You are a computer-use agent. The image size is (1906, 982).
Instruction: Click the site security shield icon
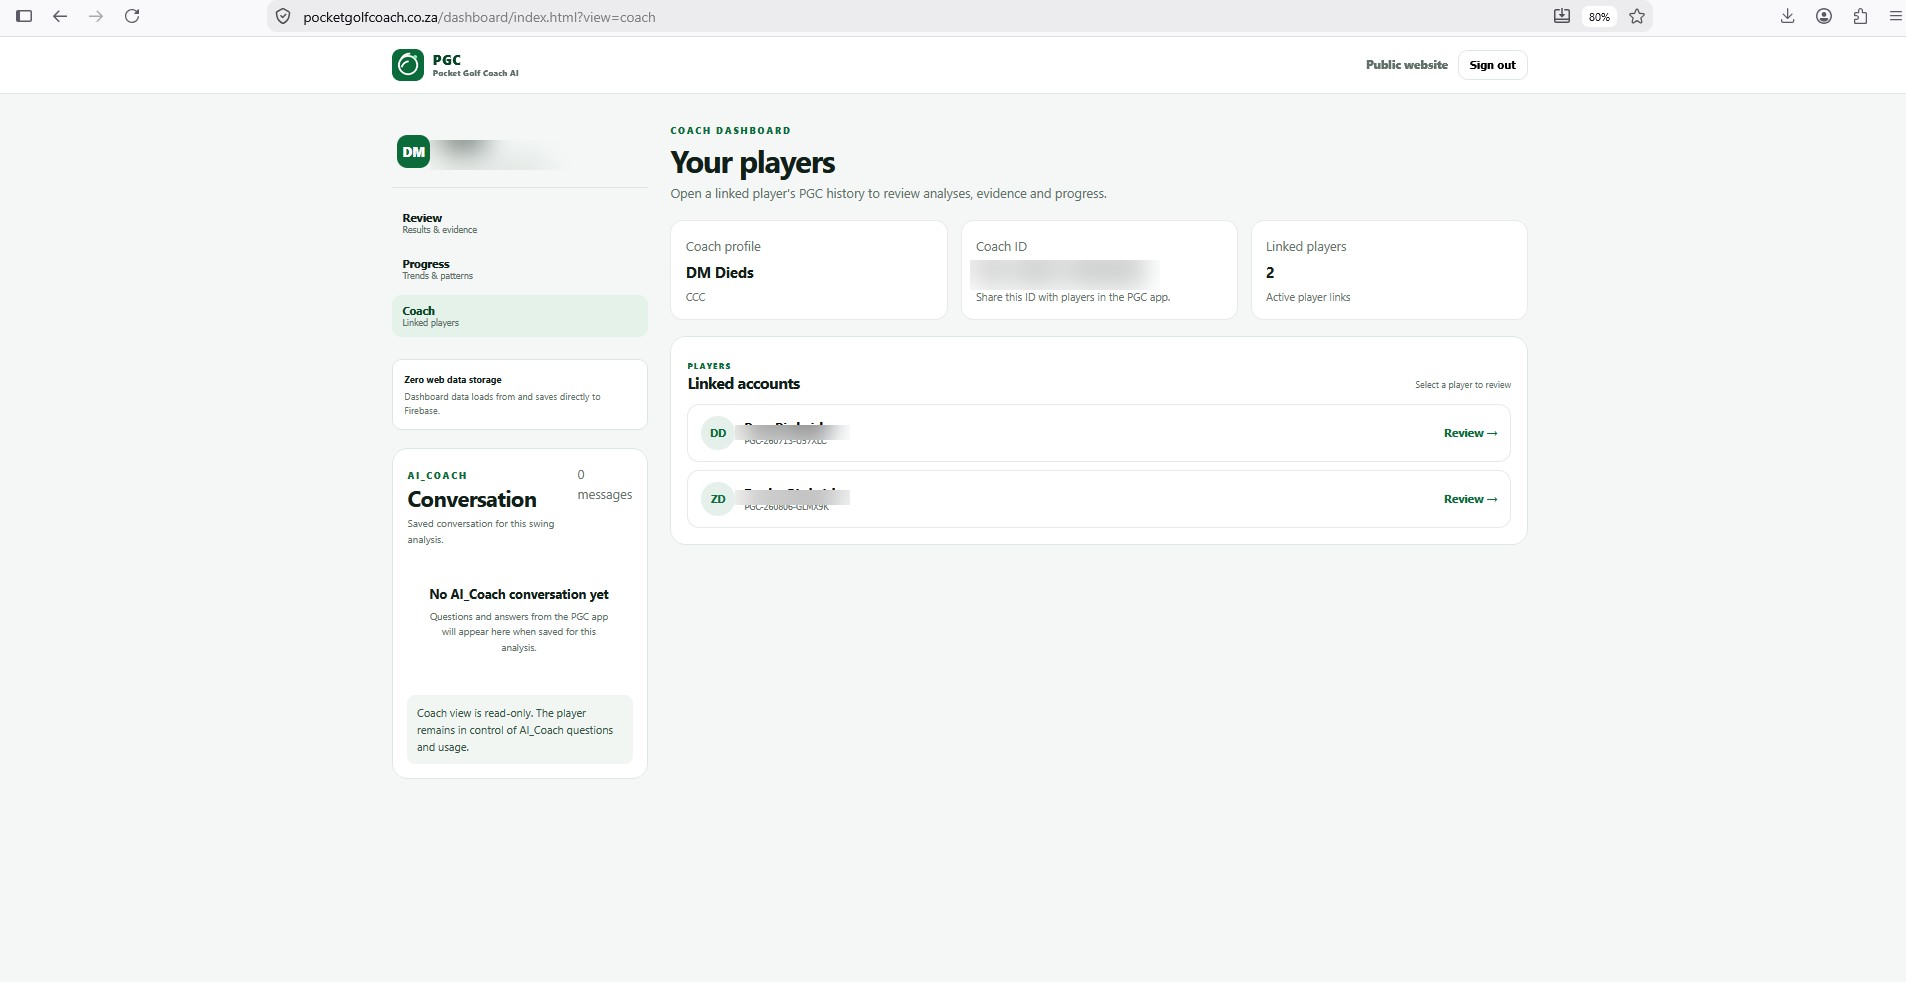(x=283, y=16)
